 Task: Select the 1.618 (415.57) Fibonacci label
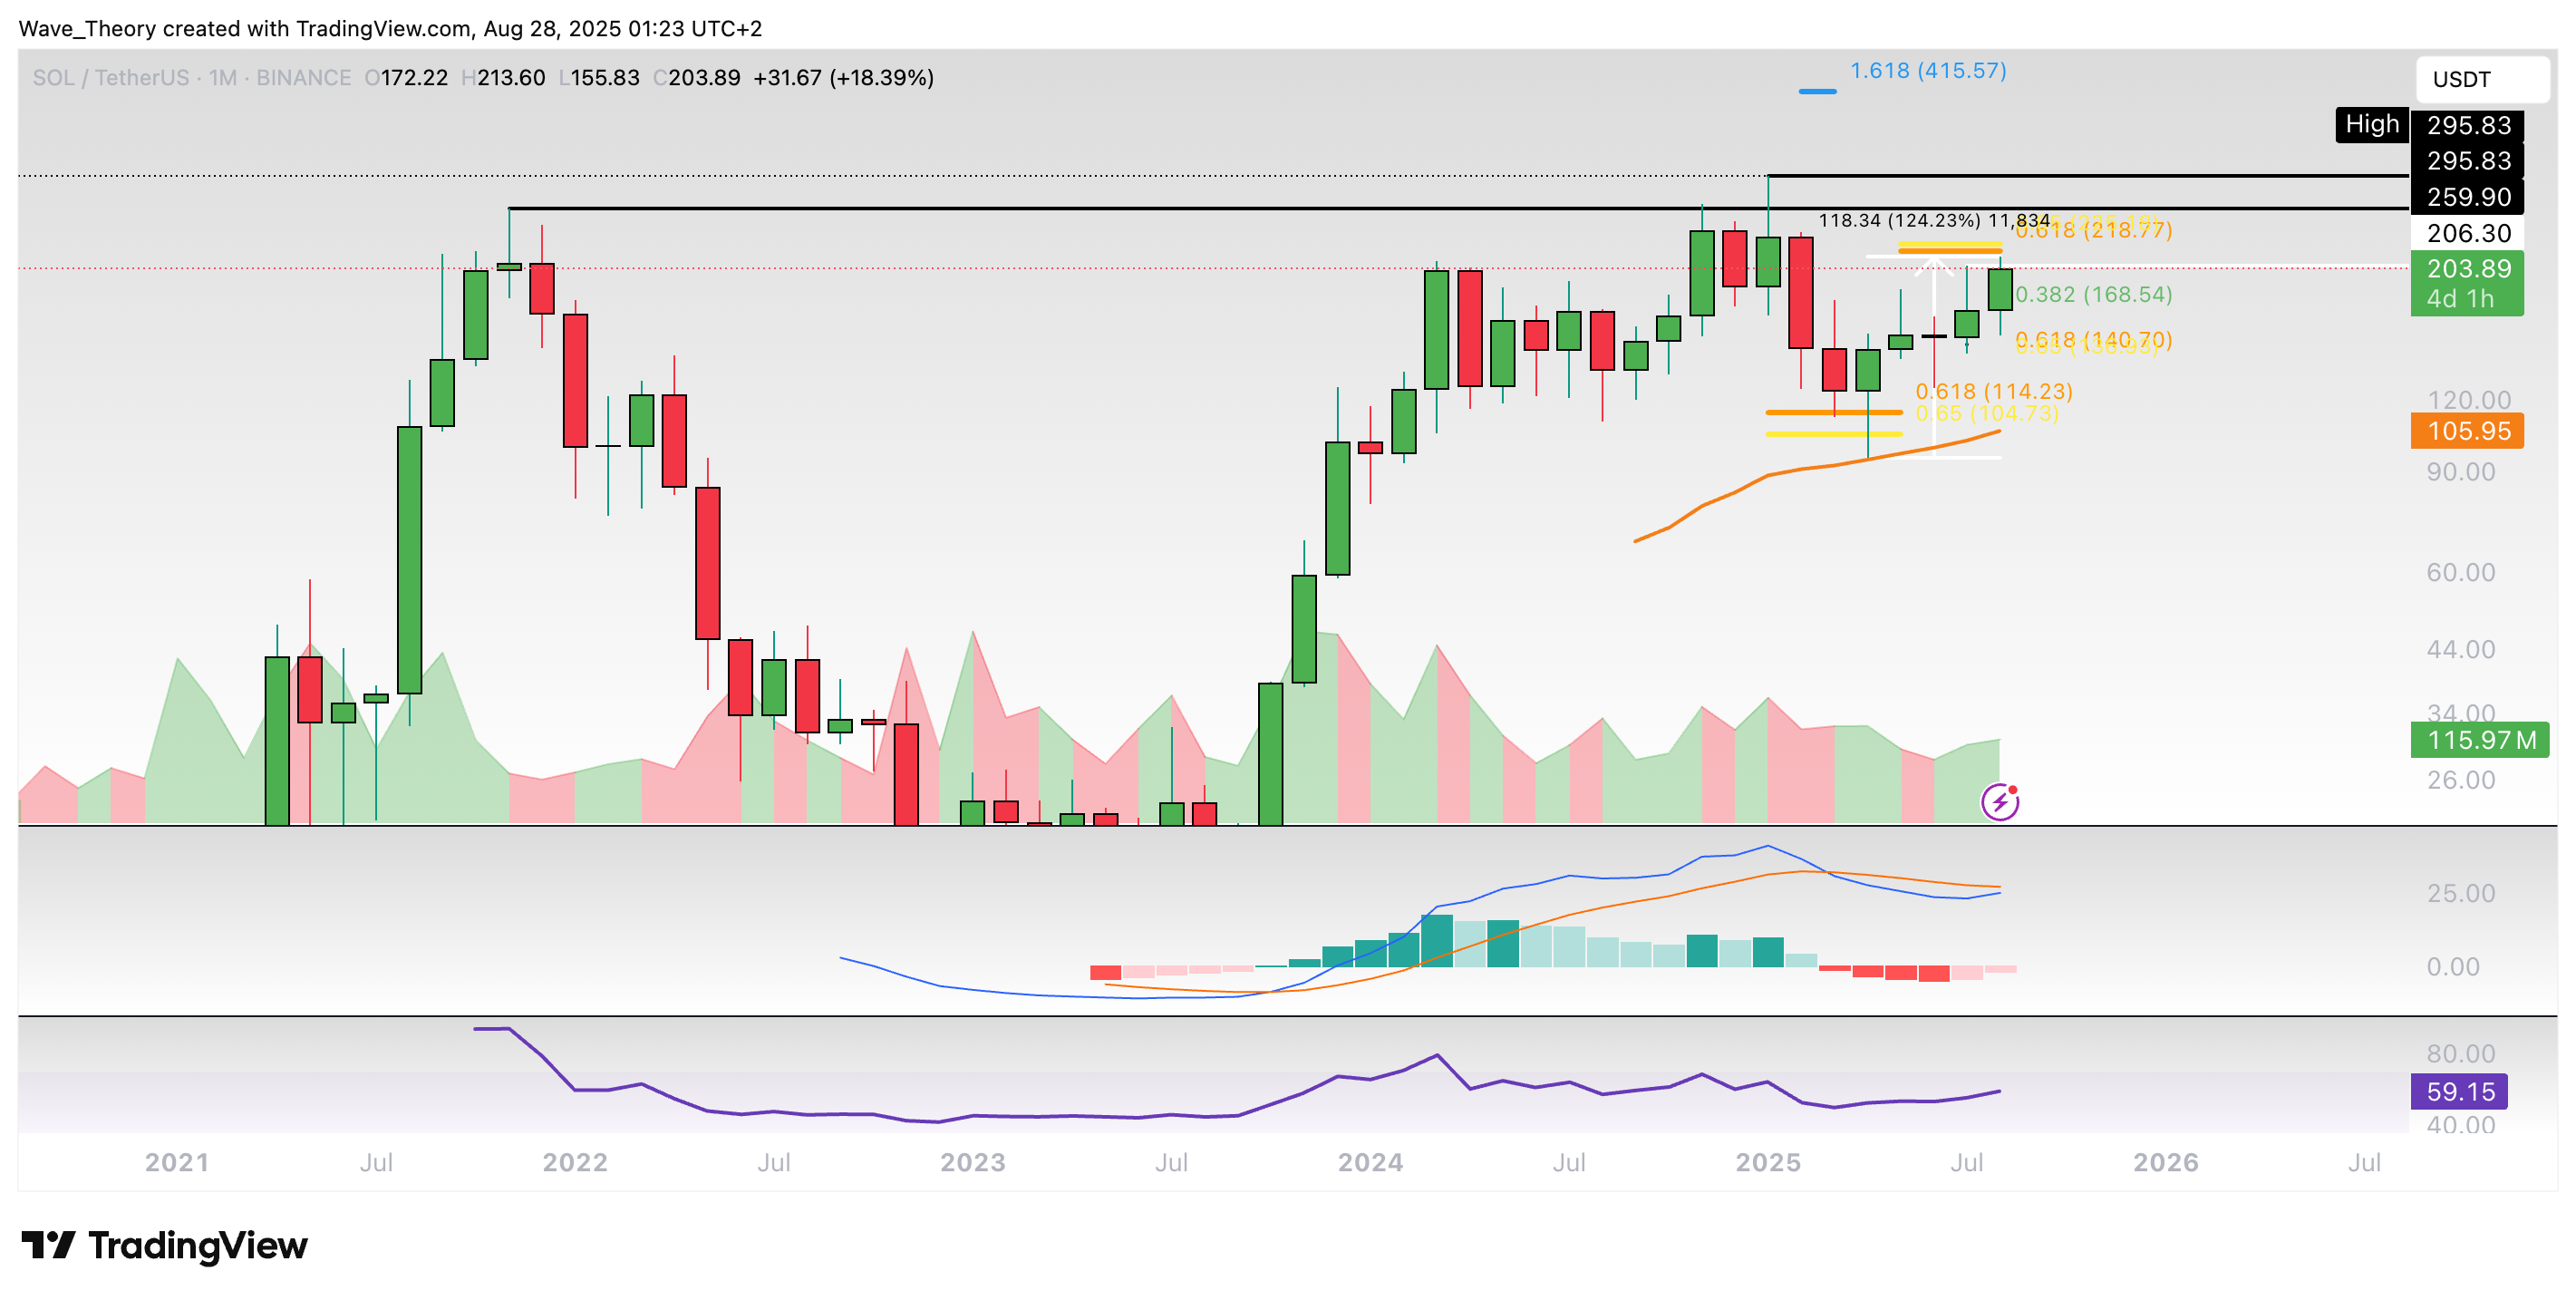(x=1927, y=71)
